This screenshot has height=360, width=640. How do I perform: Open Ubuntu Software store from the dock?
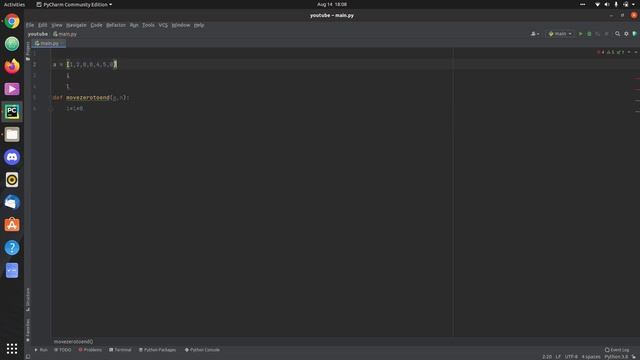point(12,225)
